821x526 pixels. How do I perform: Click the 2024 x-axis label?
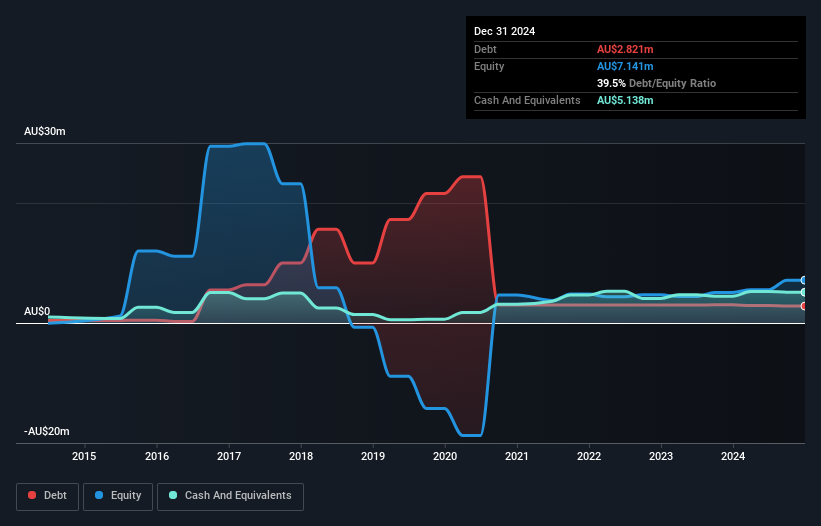coord(733,456)
